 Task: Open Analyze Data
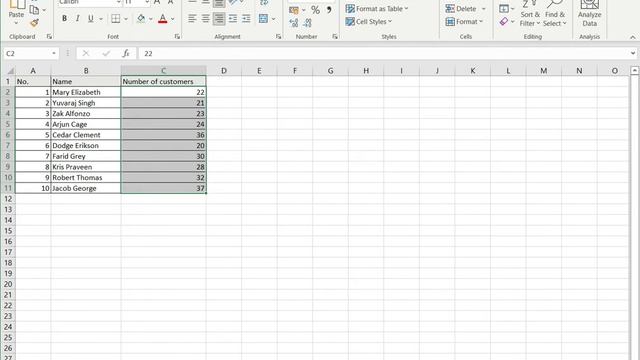589,13
